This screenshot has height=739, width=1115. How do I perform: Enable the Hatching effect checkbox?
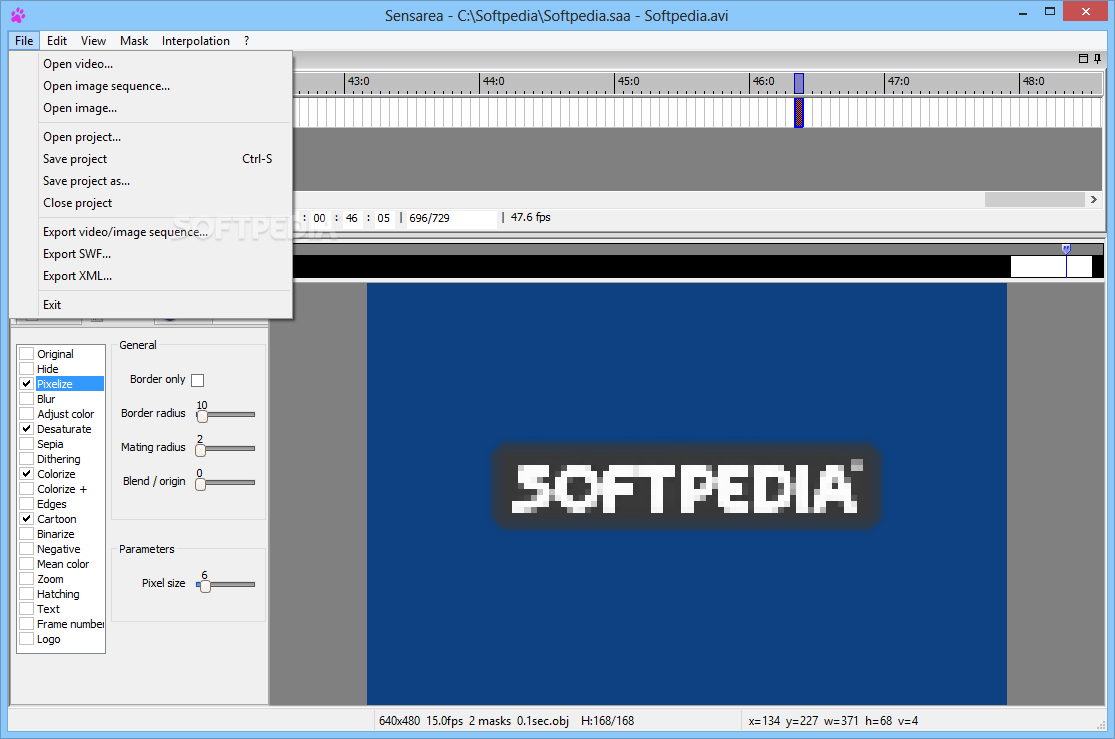[x=26, y=593]
